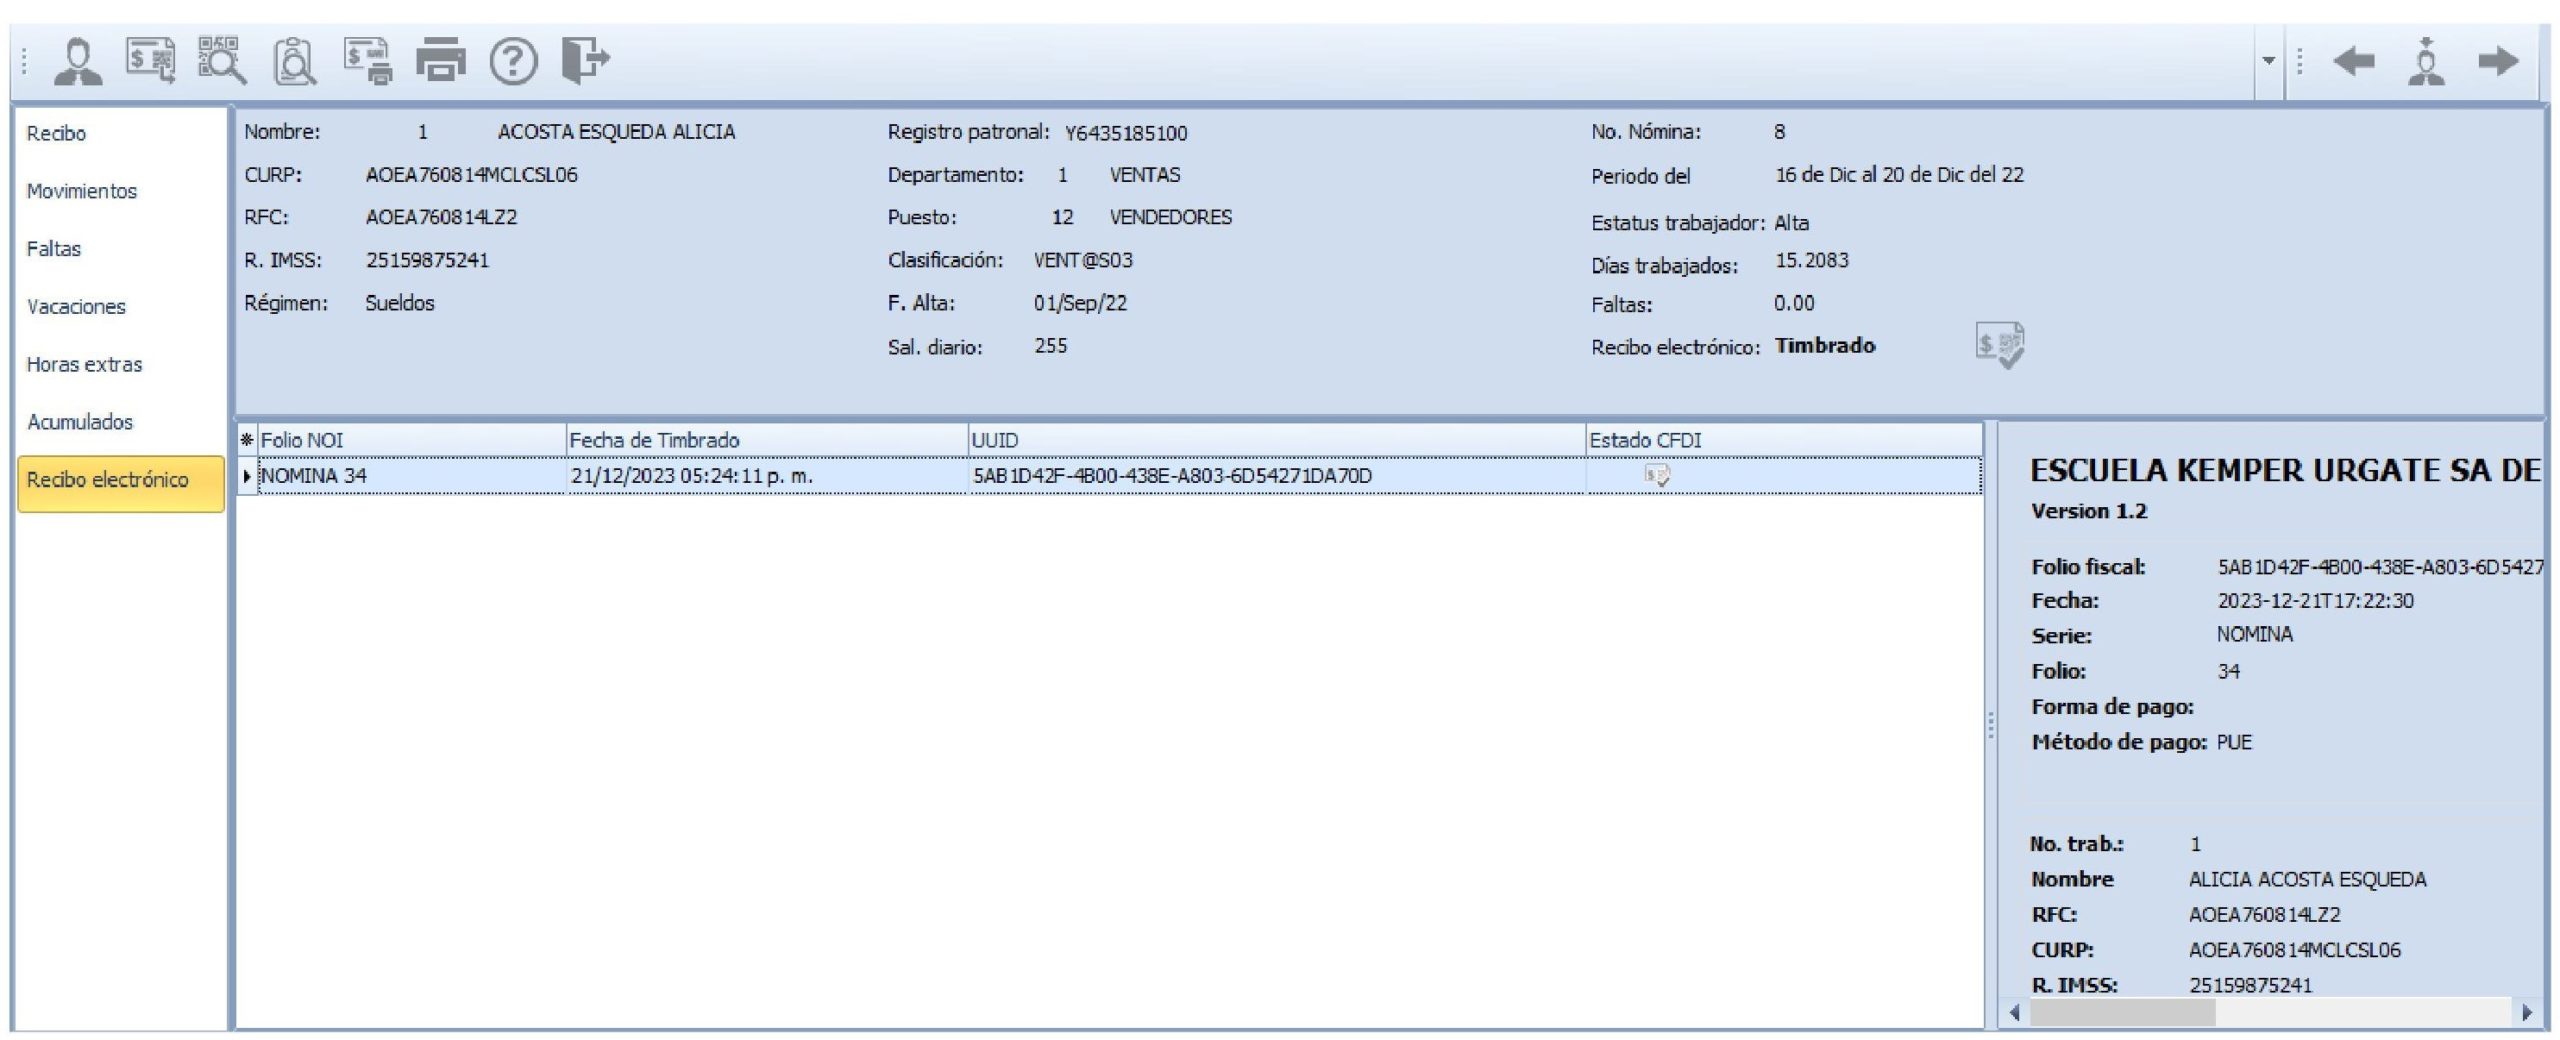The height and width of the screenshot is (1040, 2560).
Task: Select the NOMINA 34 row in grid
Action: [x=1110, y=476]
